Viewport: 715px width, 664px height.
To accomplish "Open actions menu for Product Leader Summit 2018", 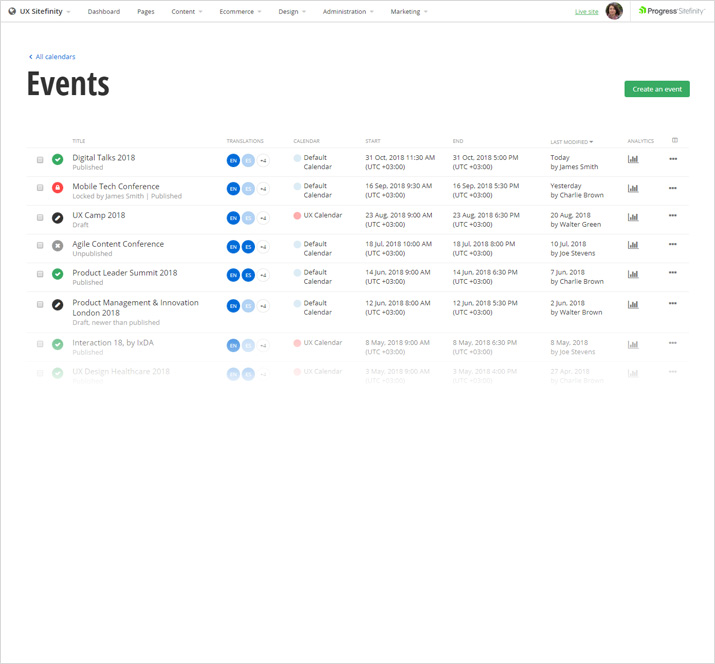I will (x=673, y=272).
